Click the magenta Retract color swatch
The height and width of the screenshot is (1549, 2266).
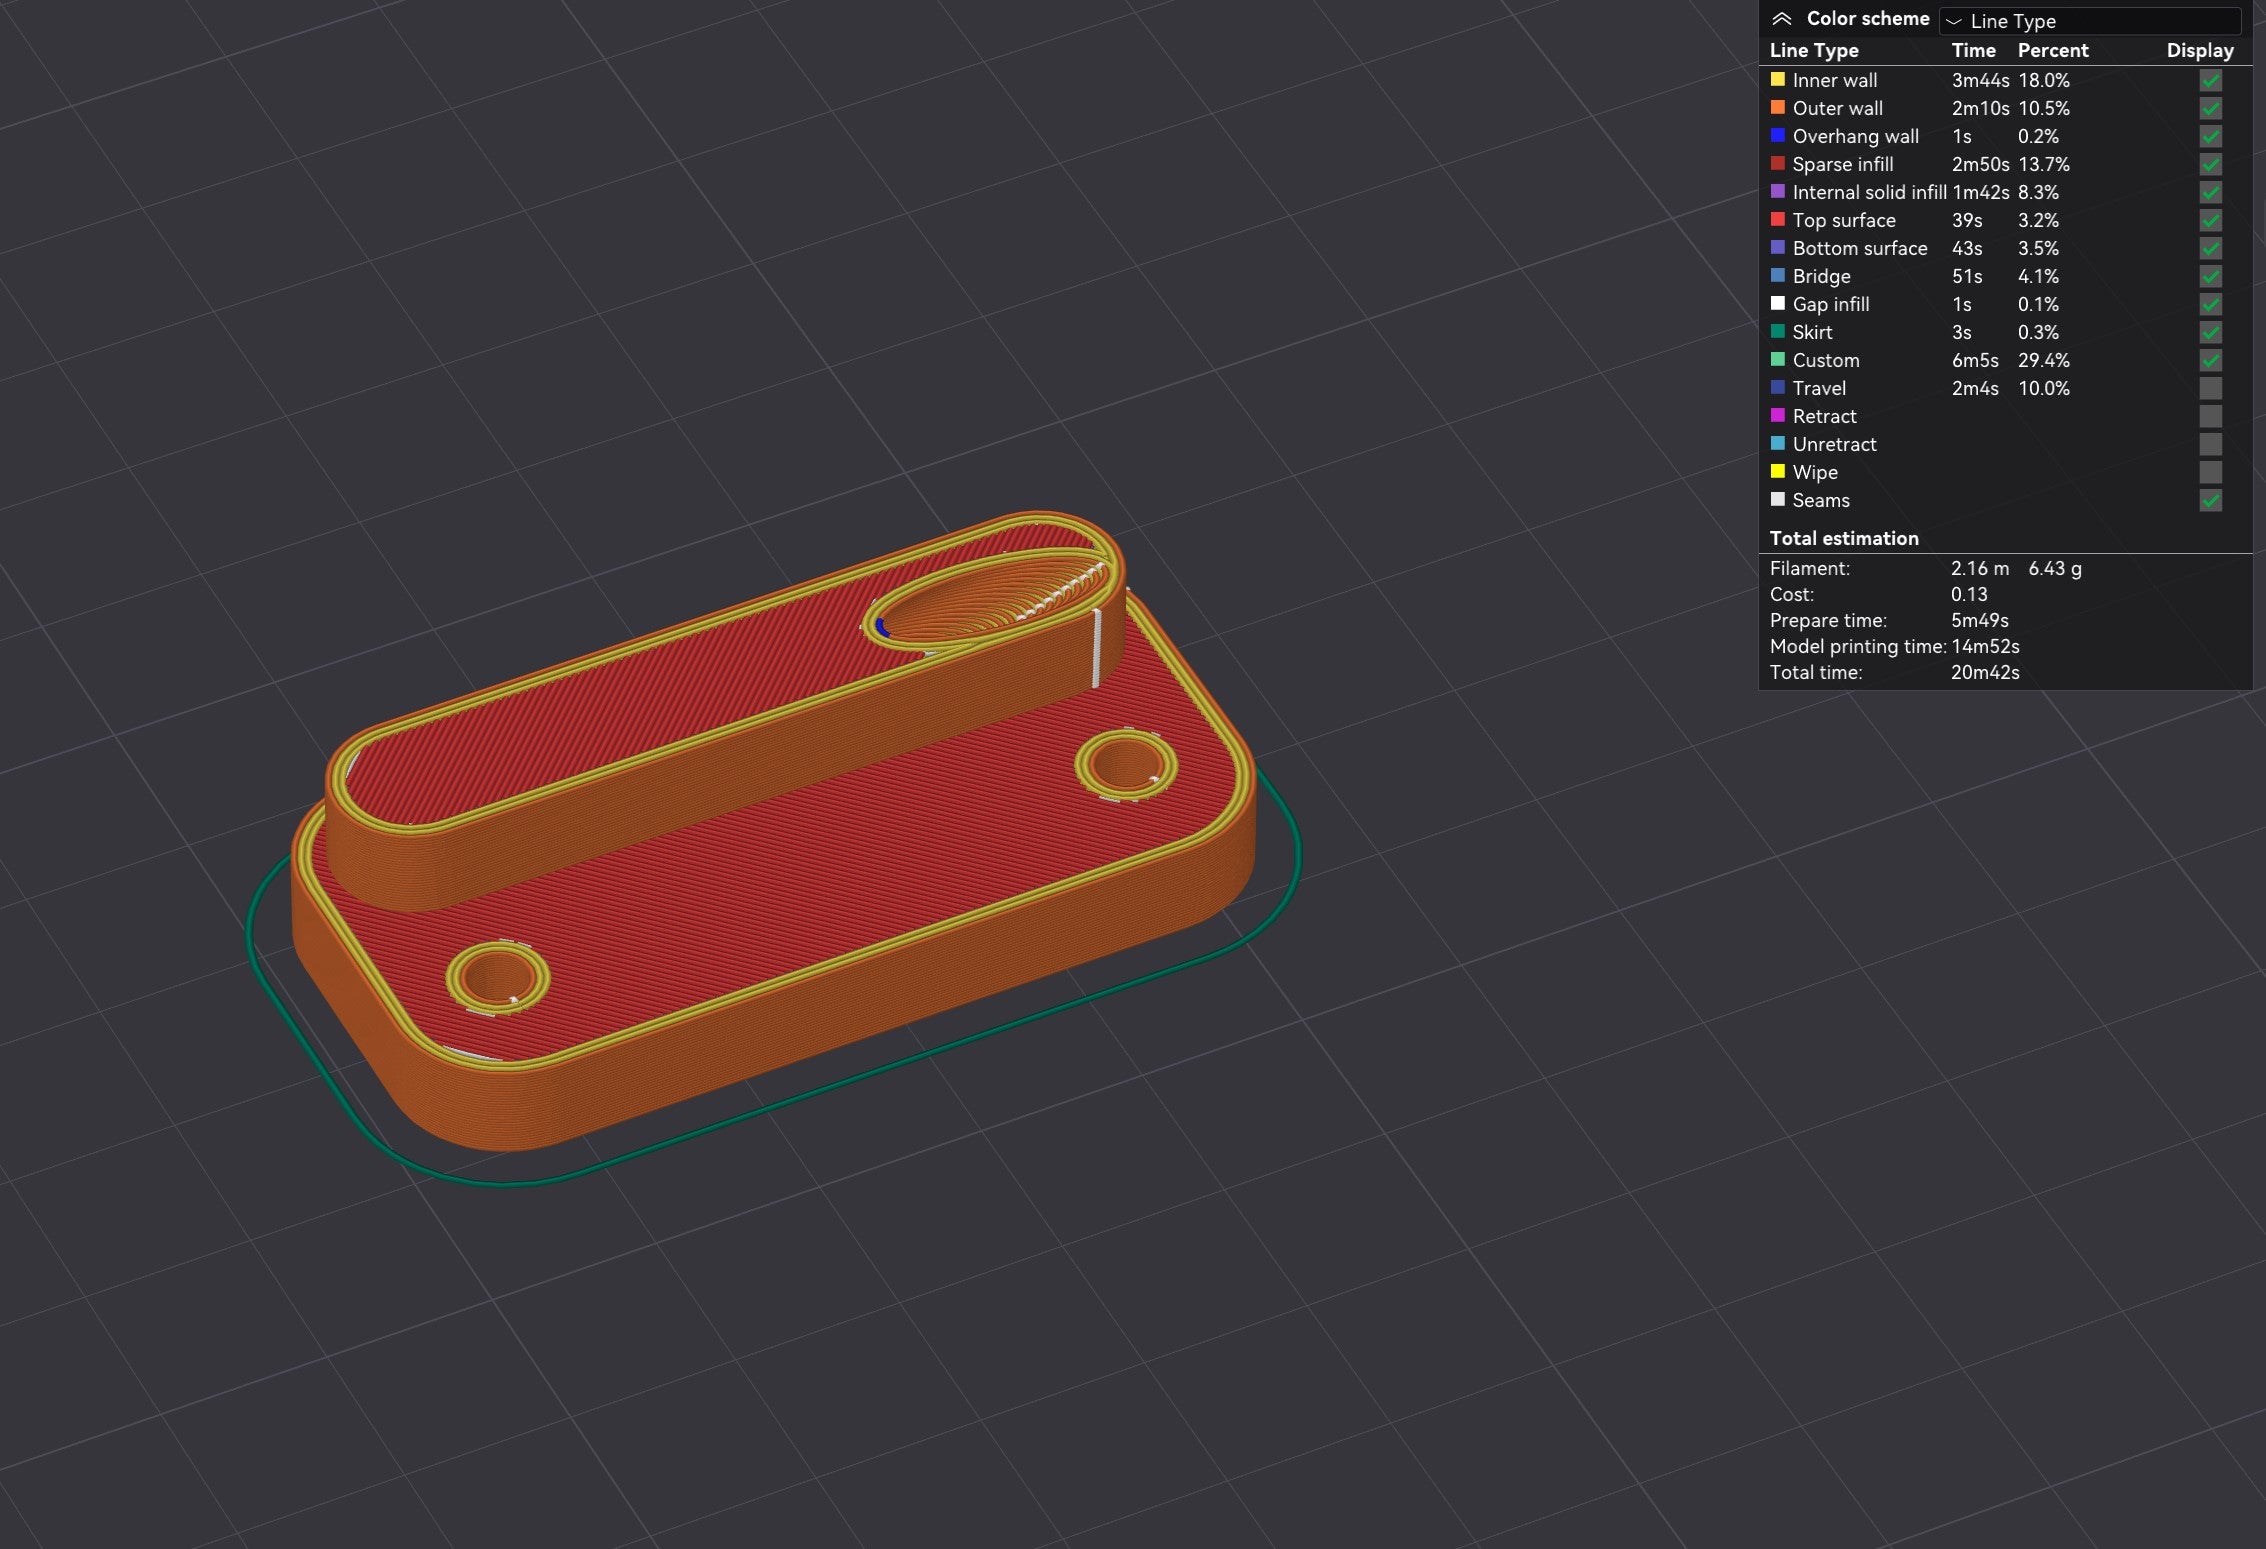1777,415
